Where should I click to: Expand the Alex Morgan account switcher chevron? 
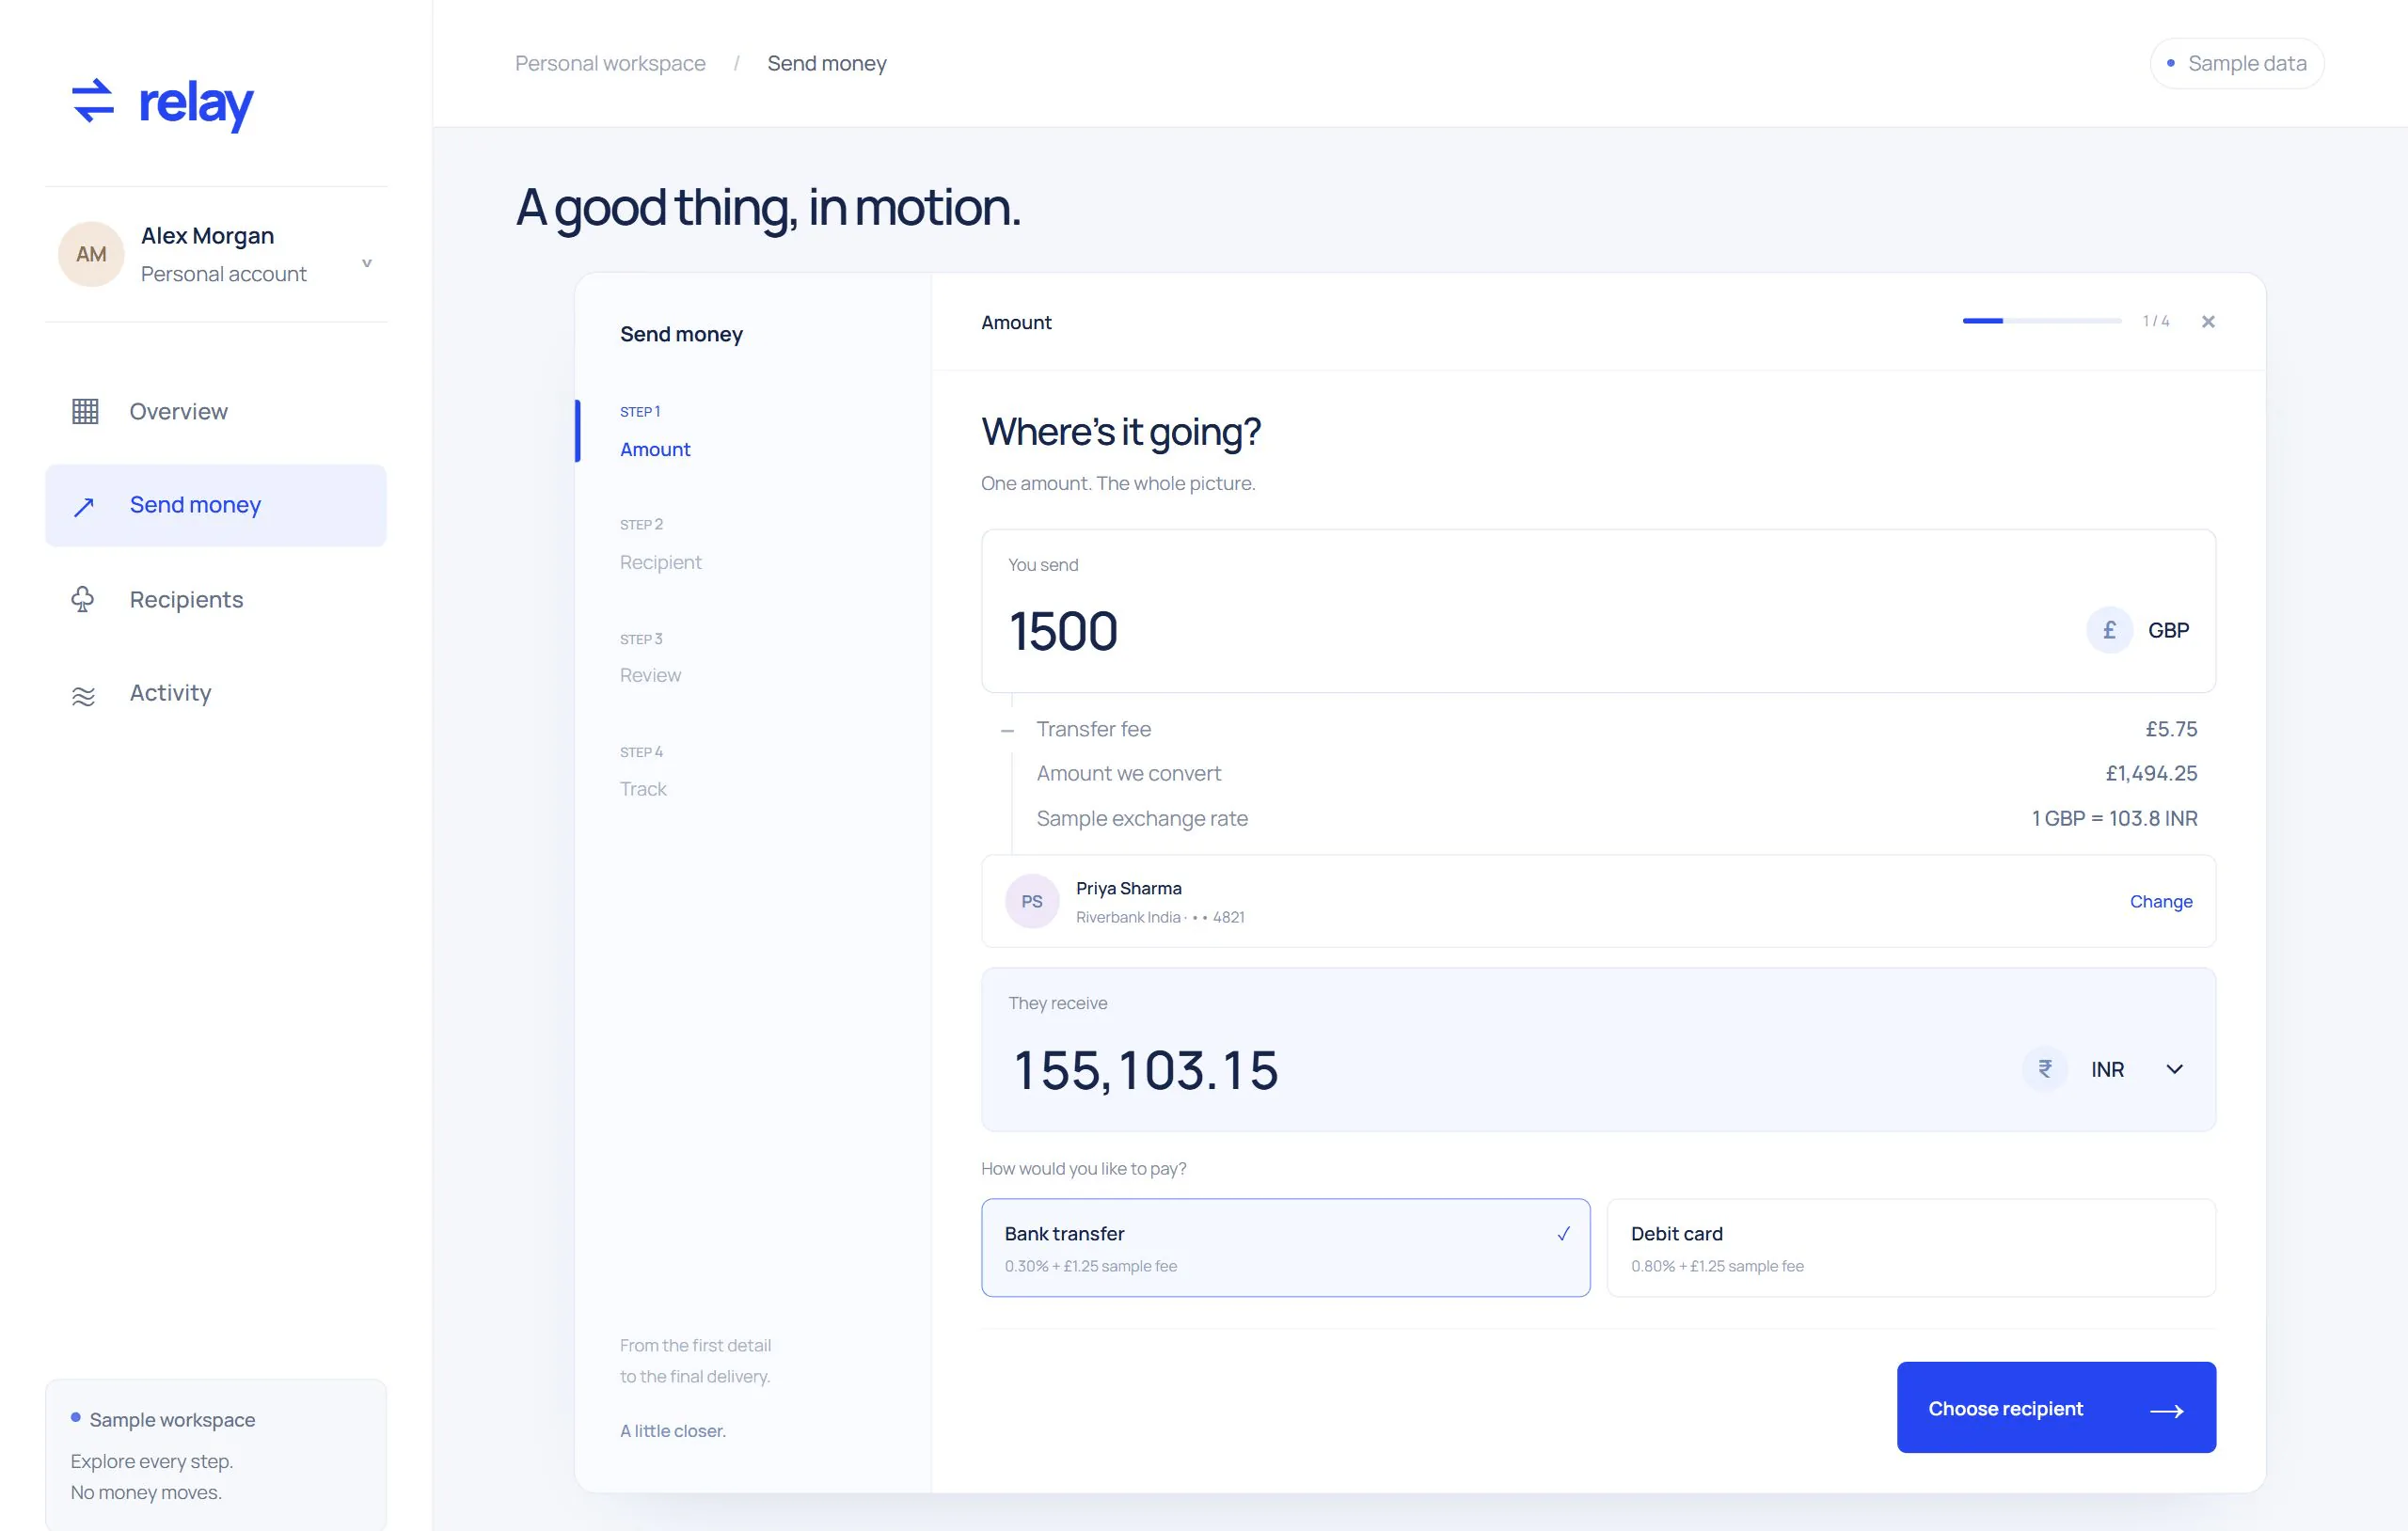pos(367,263)
